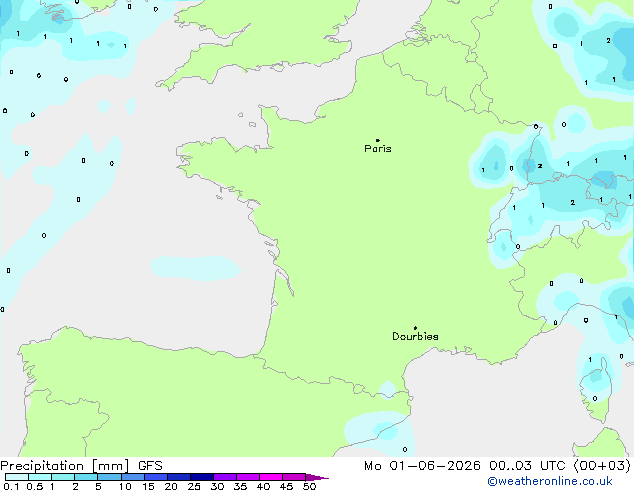Click the '0.1' legend value

click(11, 486)
